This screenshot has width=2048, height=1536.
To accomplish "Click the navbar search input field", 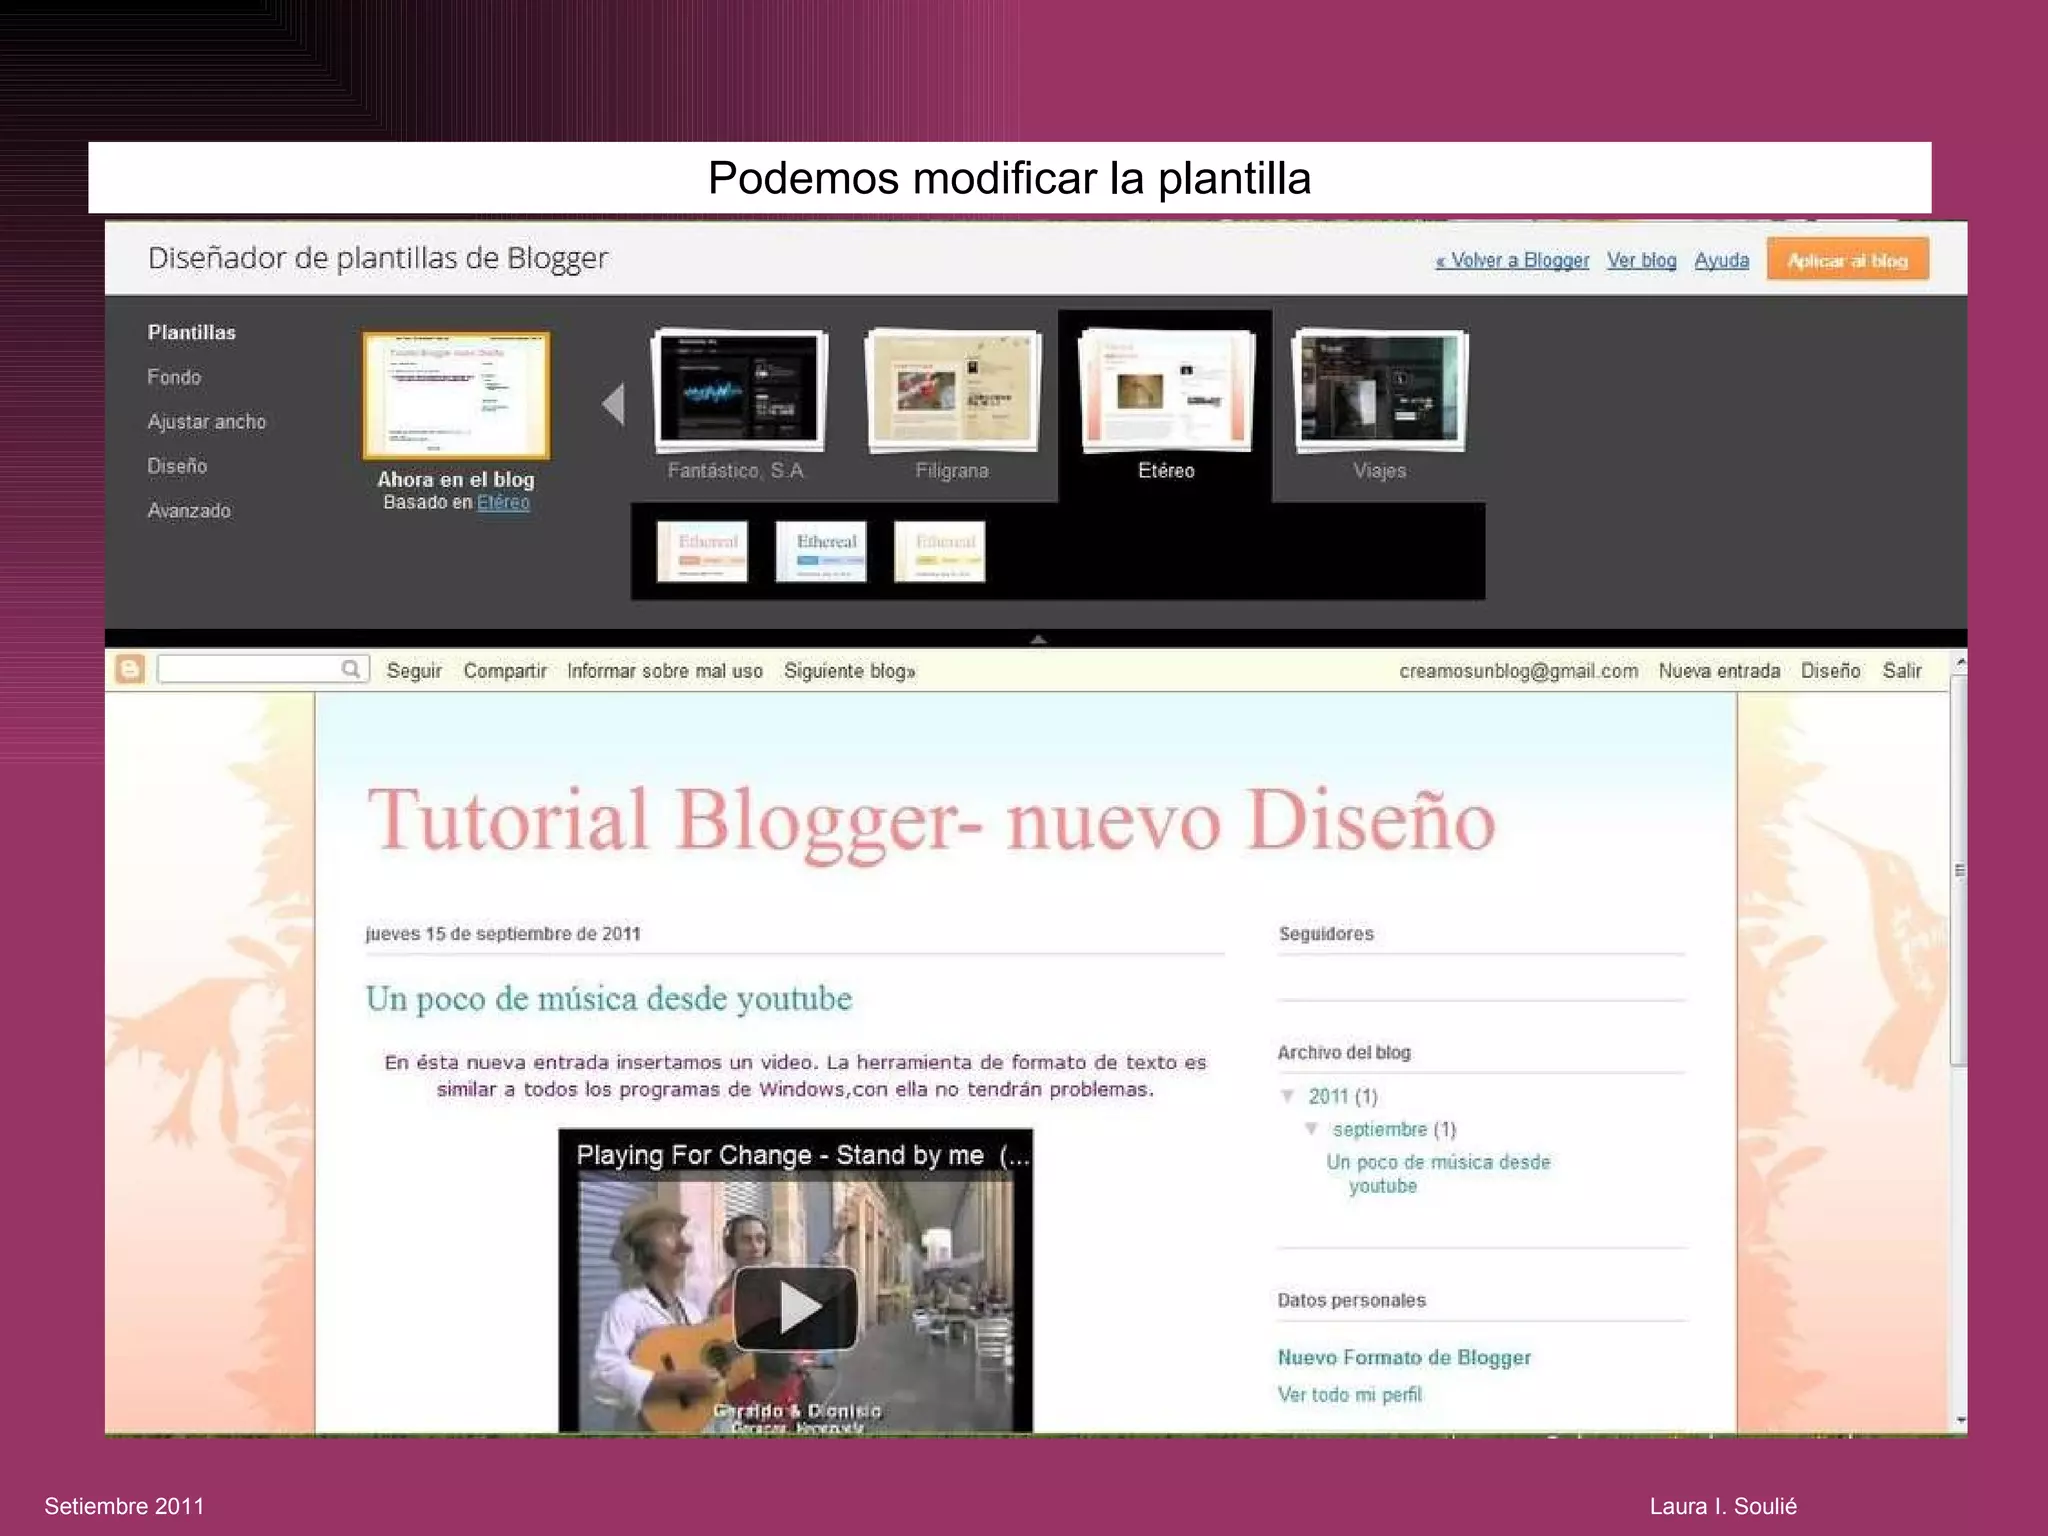I will click(250, 669).
